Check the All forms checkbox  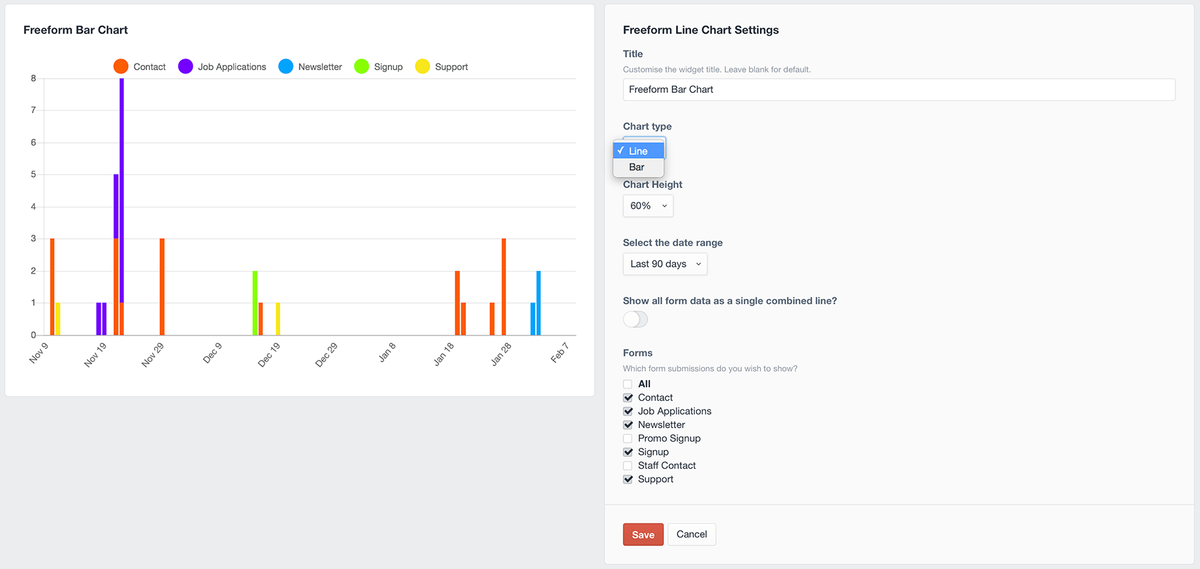[628, 384]
